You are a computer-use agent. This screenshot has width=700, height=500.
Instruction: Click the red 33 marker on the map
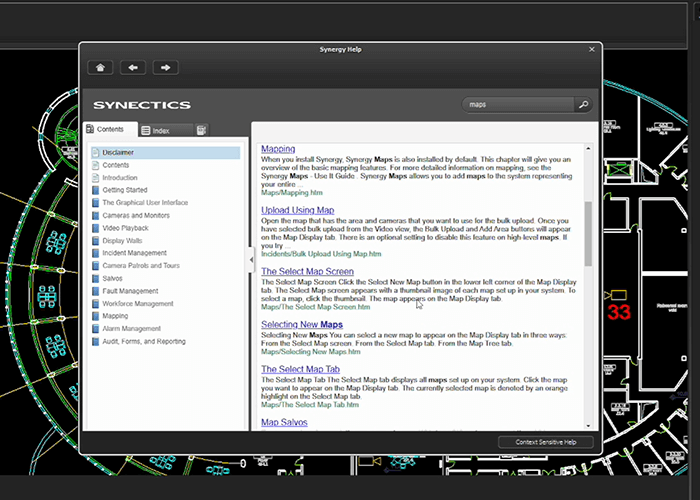pos(619,312)
